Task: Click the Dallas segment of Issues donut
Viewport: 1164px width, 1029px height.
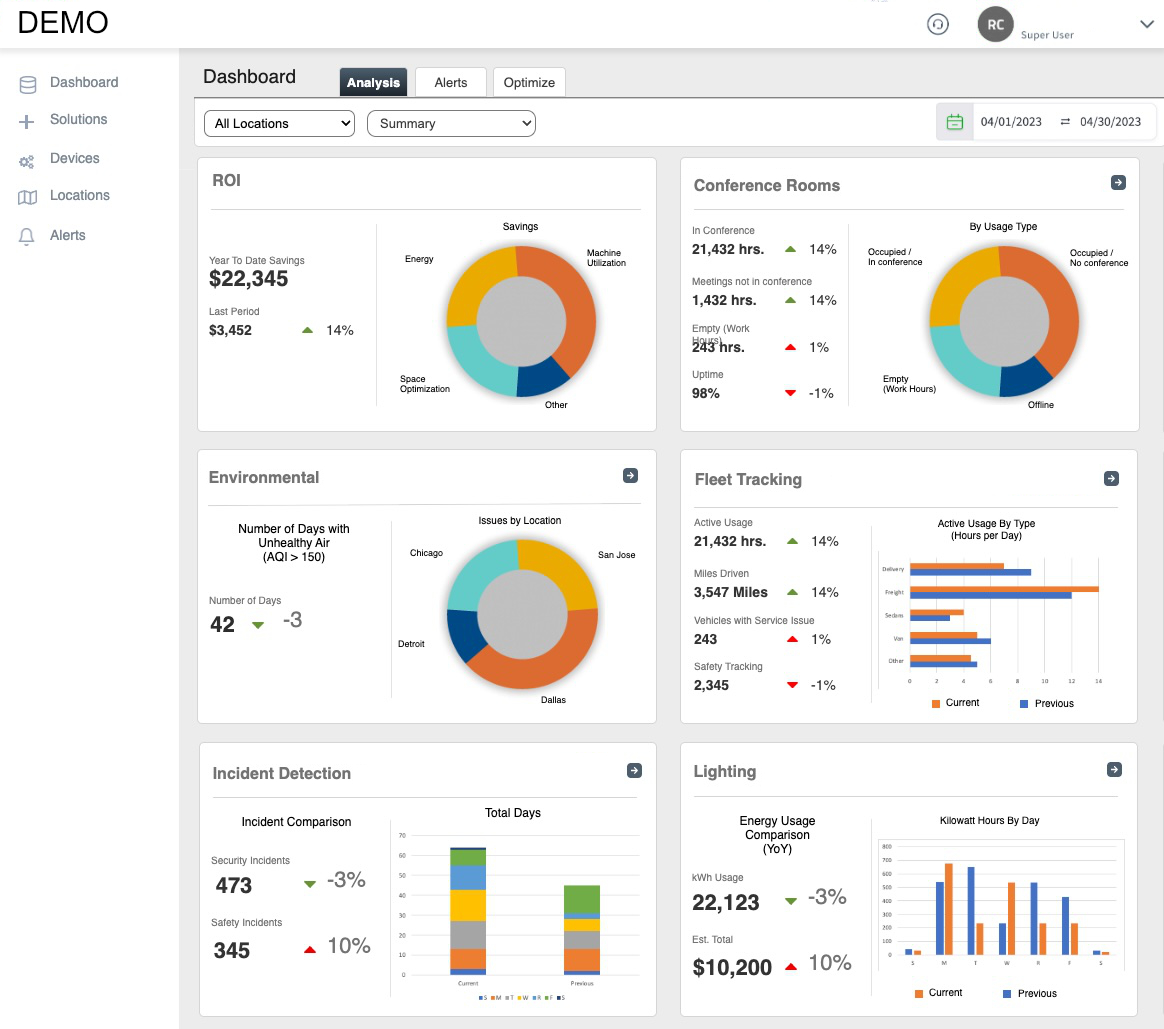Action: tap(541, 665)
